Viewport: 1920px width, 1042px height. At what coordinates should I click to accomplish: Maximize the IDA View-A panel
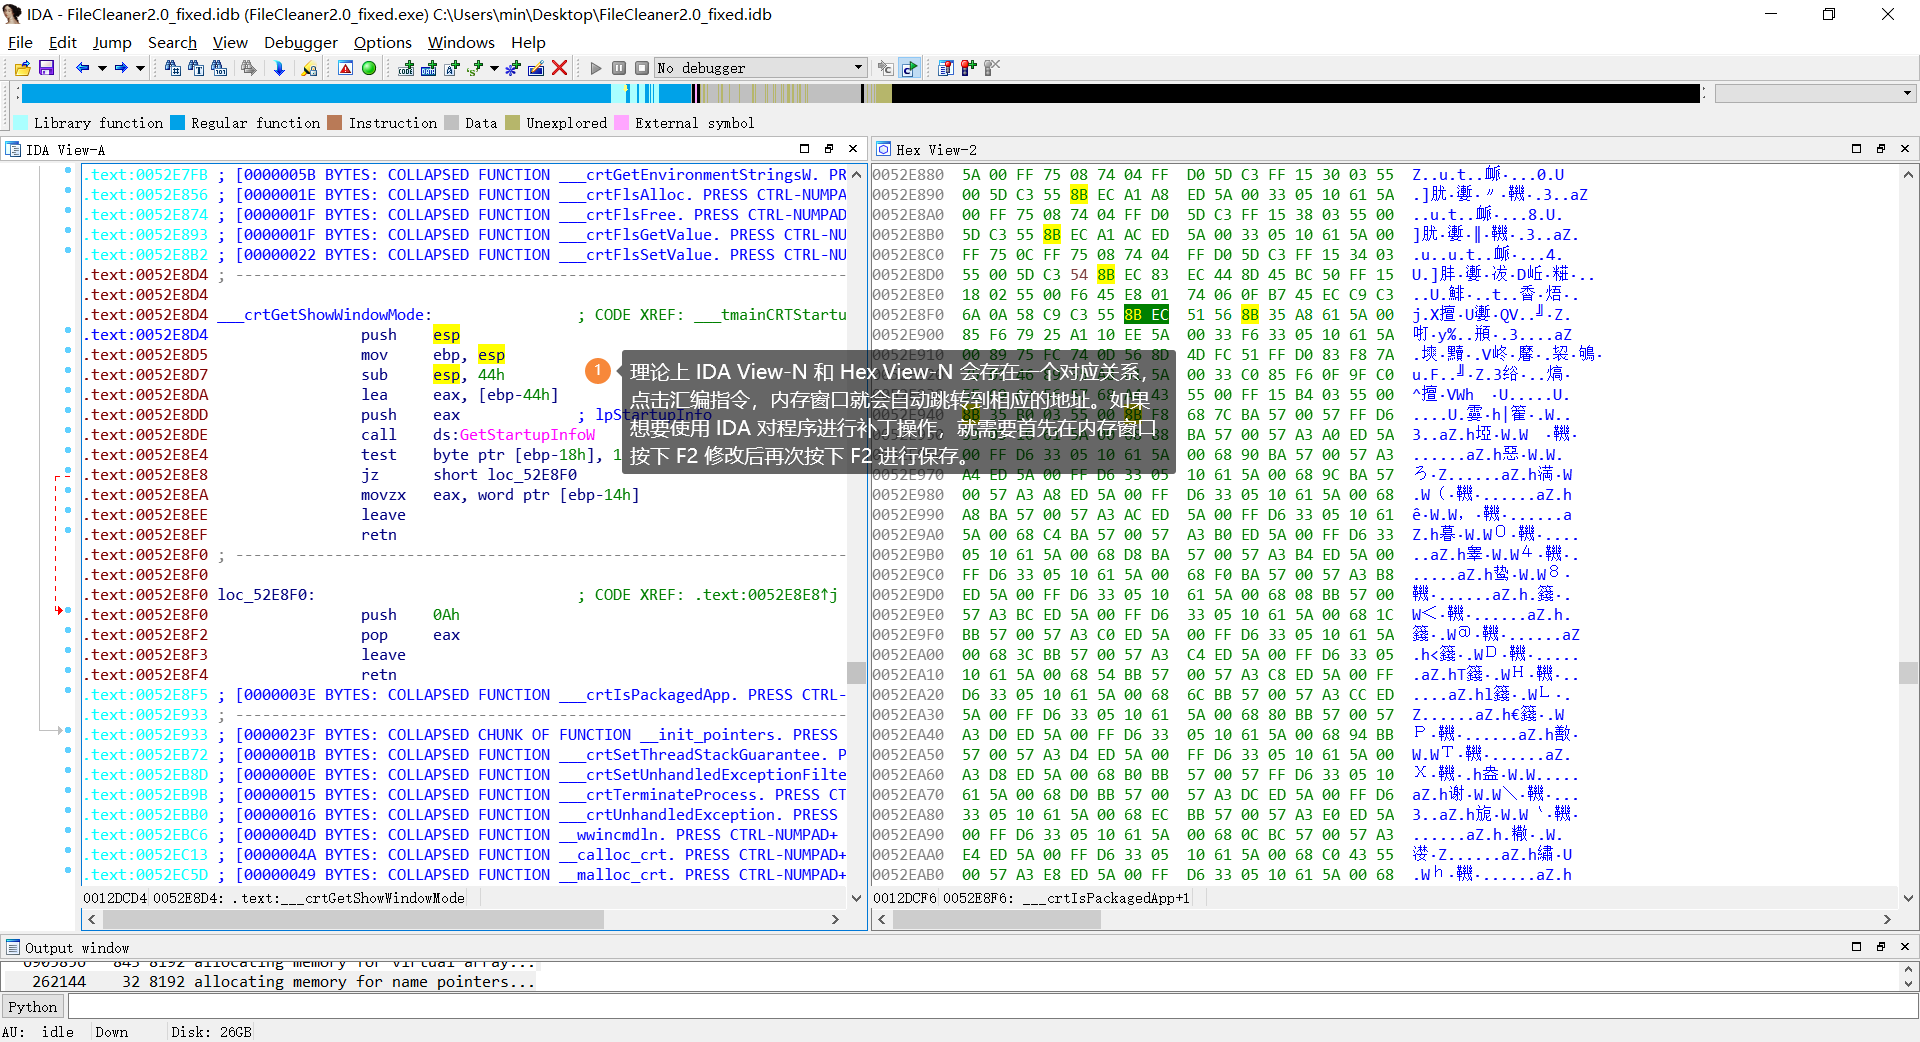(x=804, y=149)
